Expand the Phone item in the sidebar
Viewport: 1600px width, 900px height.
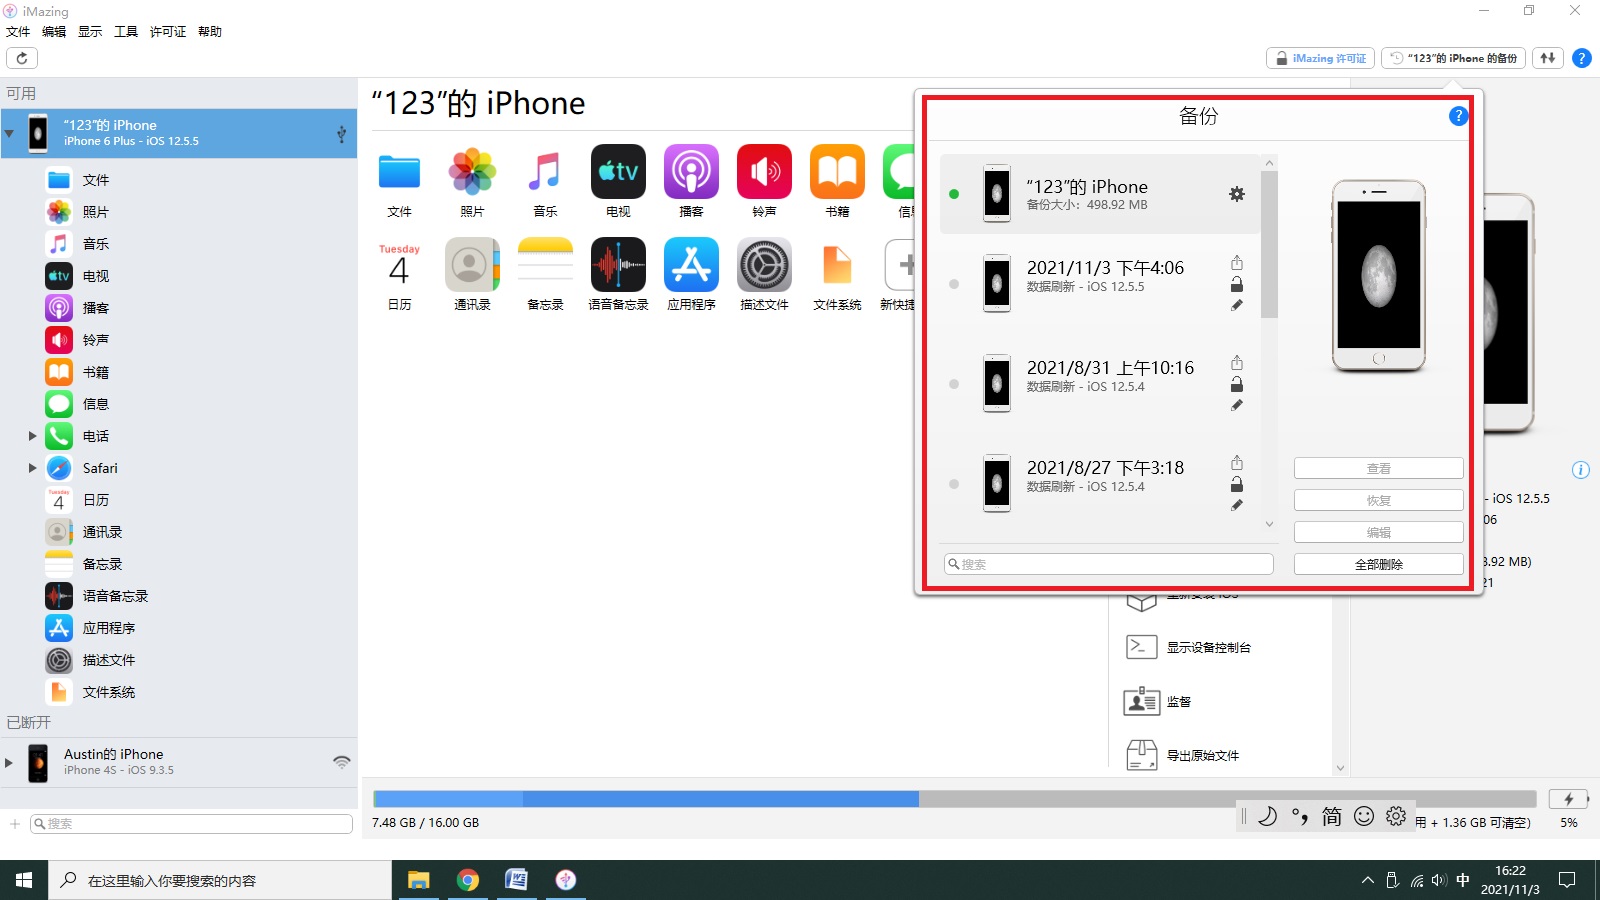[x=32, y=436]
